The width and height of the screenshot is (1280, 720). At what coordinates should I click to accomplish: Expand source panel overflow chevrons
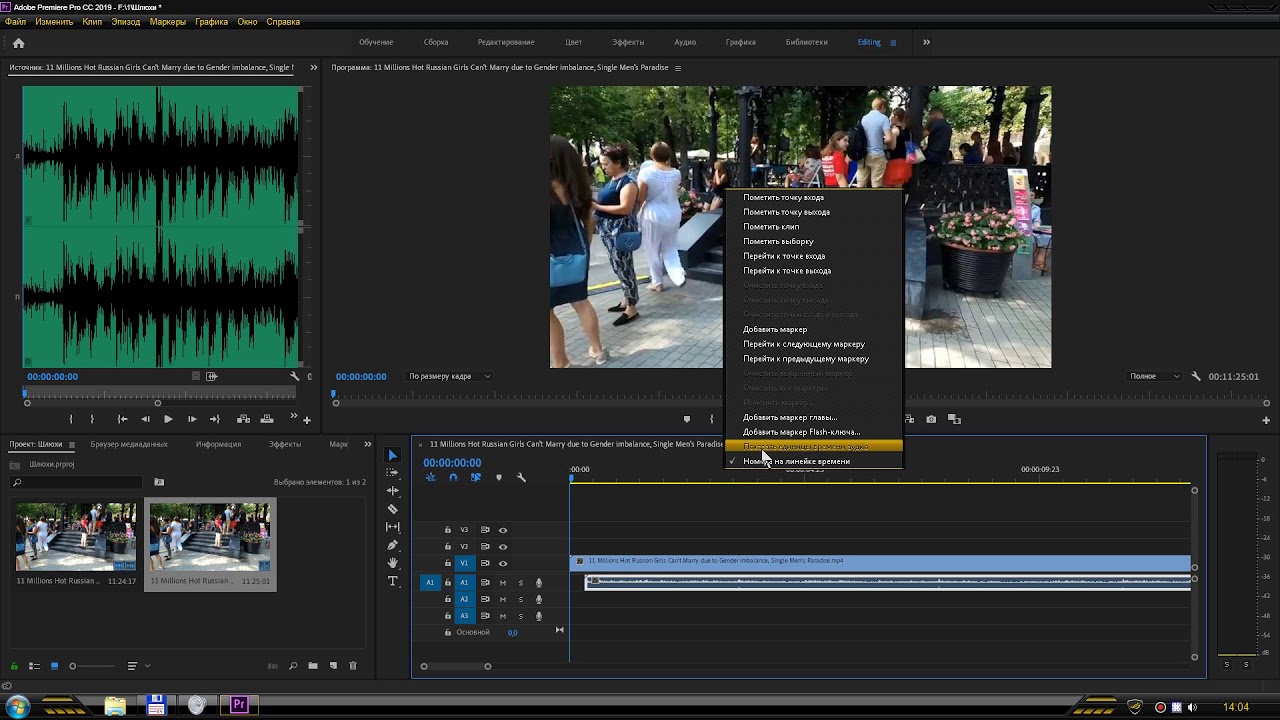pos(313,67)
